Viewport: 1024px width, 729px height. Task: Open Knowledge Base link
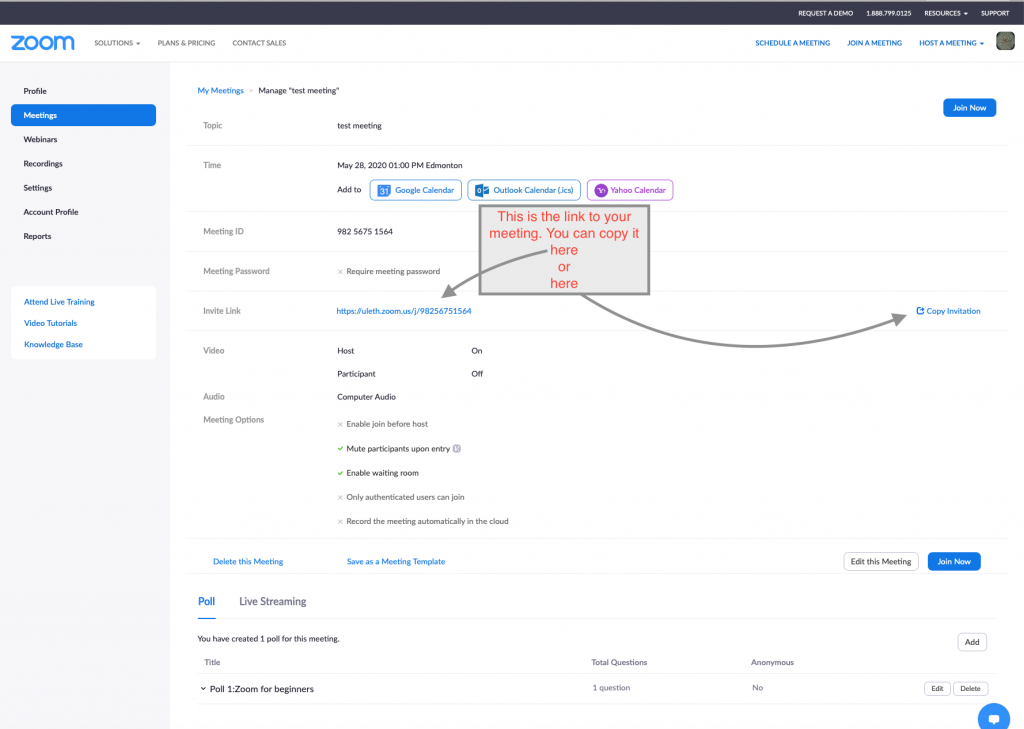(53, 344)
